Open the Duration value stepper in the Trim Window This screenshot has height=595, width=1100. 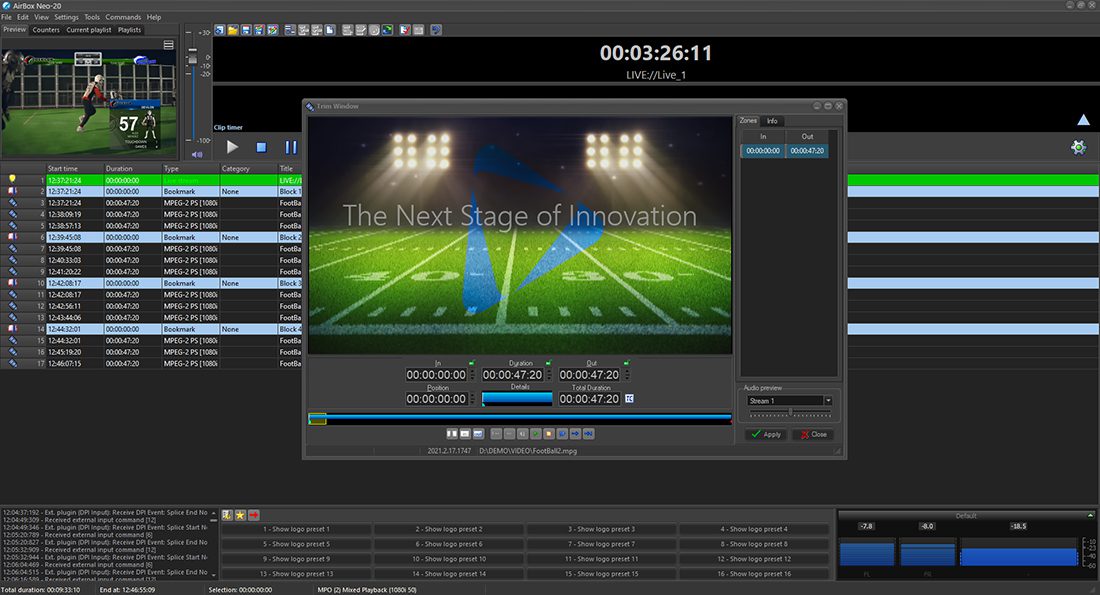point(549,375)
